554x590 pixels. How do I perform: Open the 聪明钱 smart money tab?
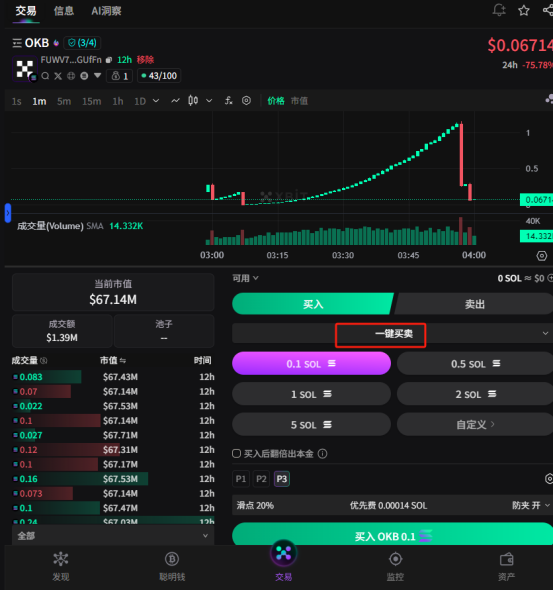(172, 566)
